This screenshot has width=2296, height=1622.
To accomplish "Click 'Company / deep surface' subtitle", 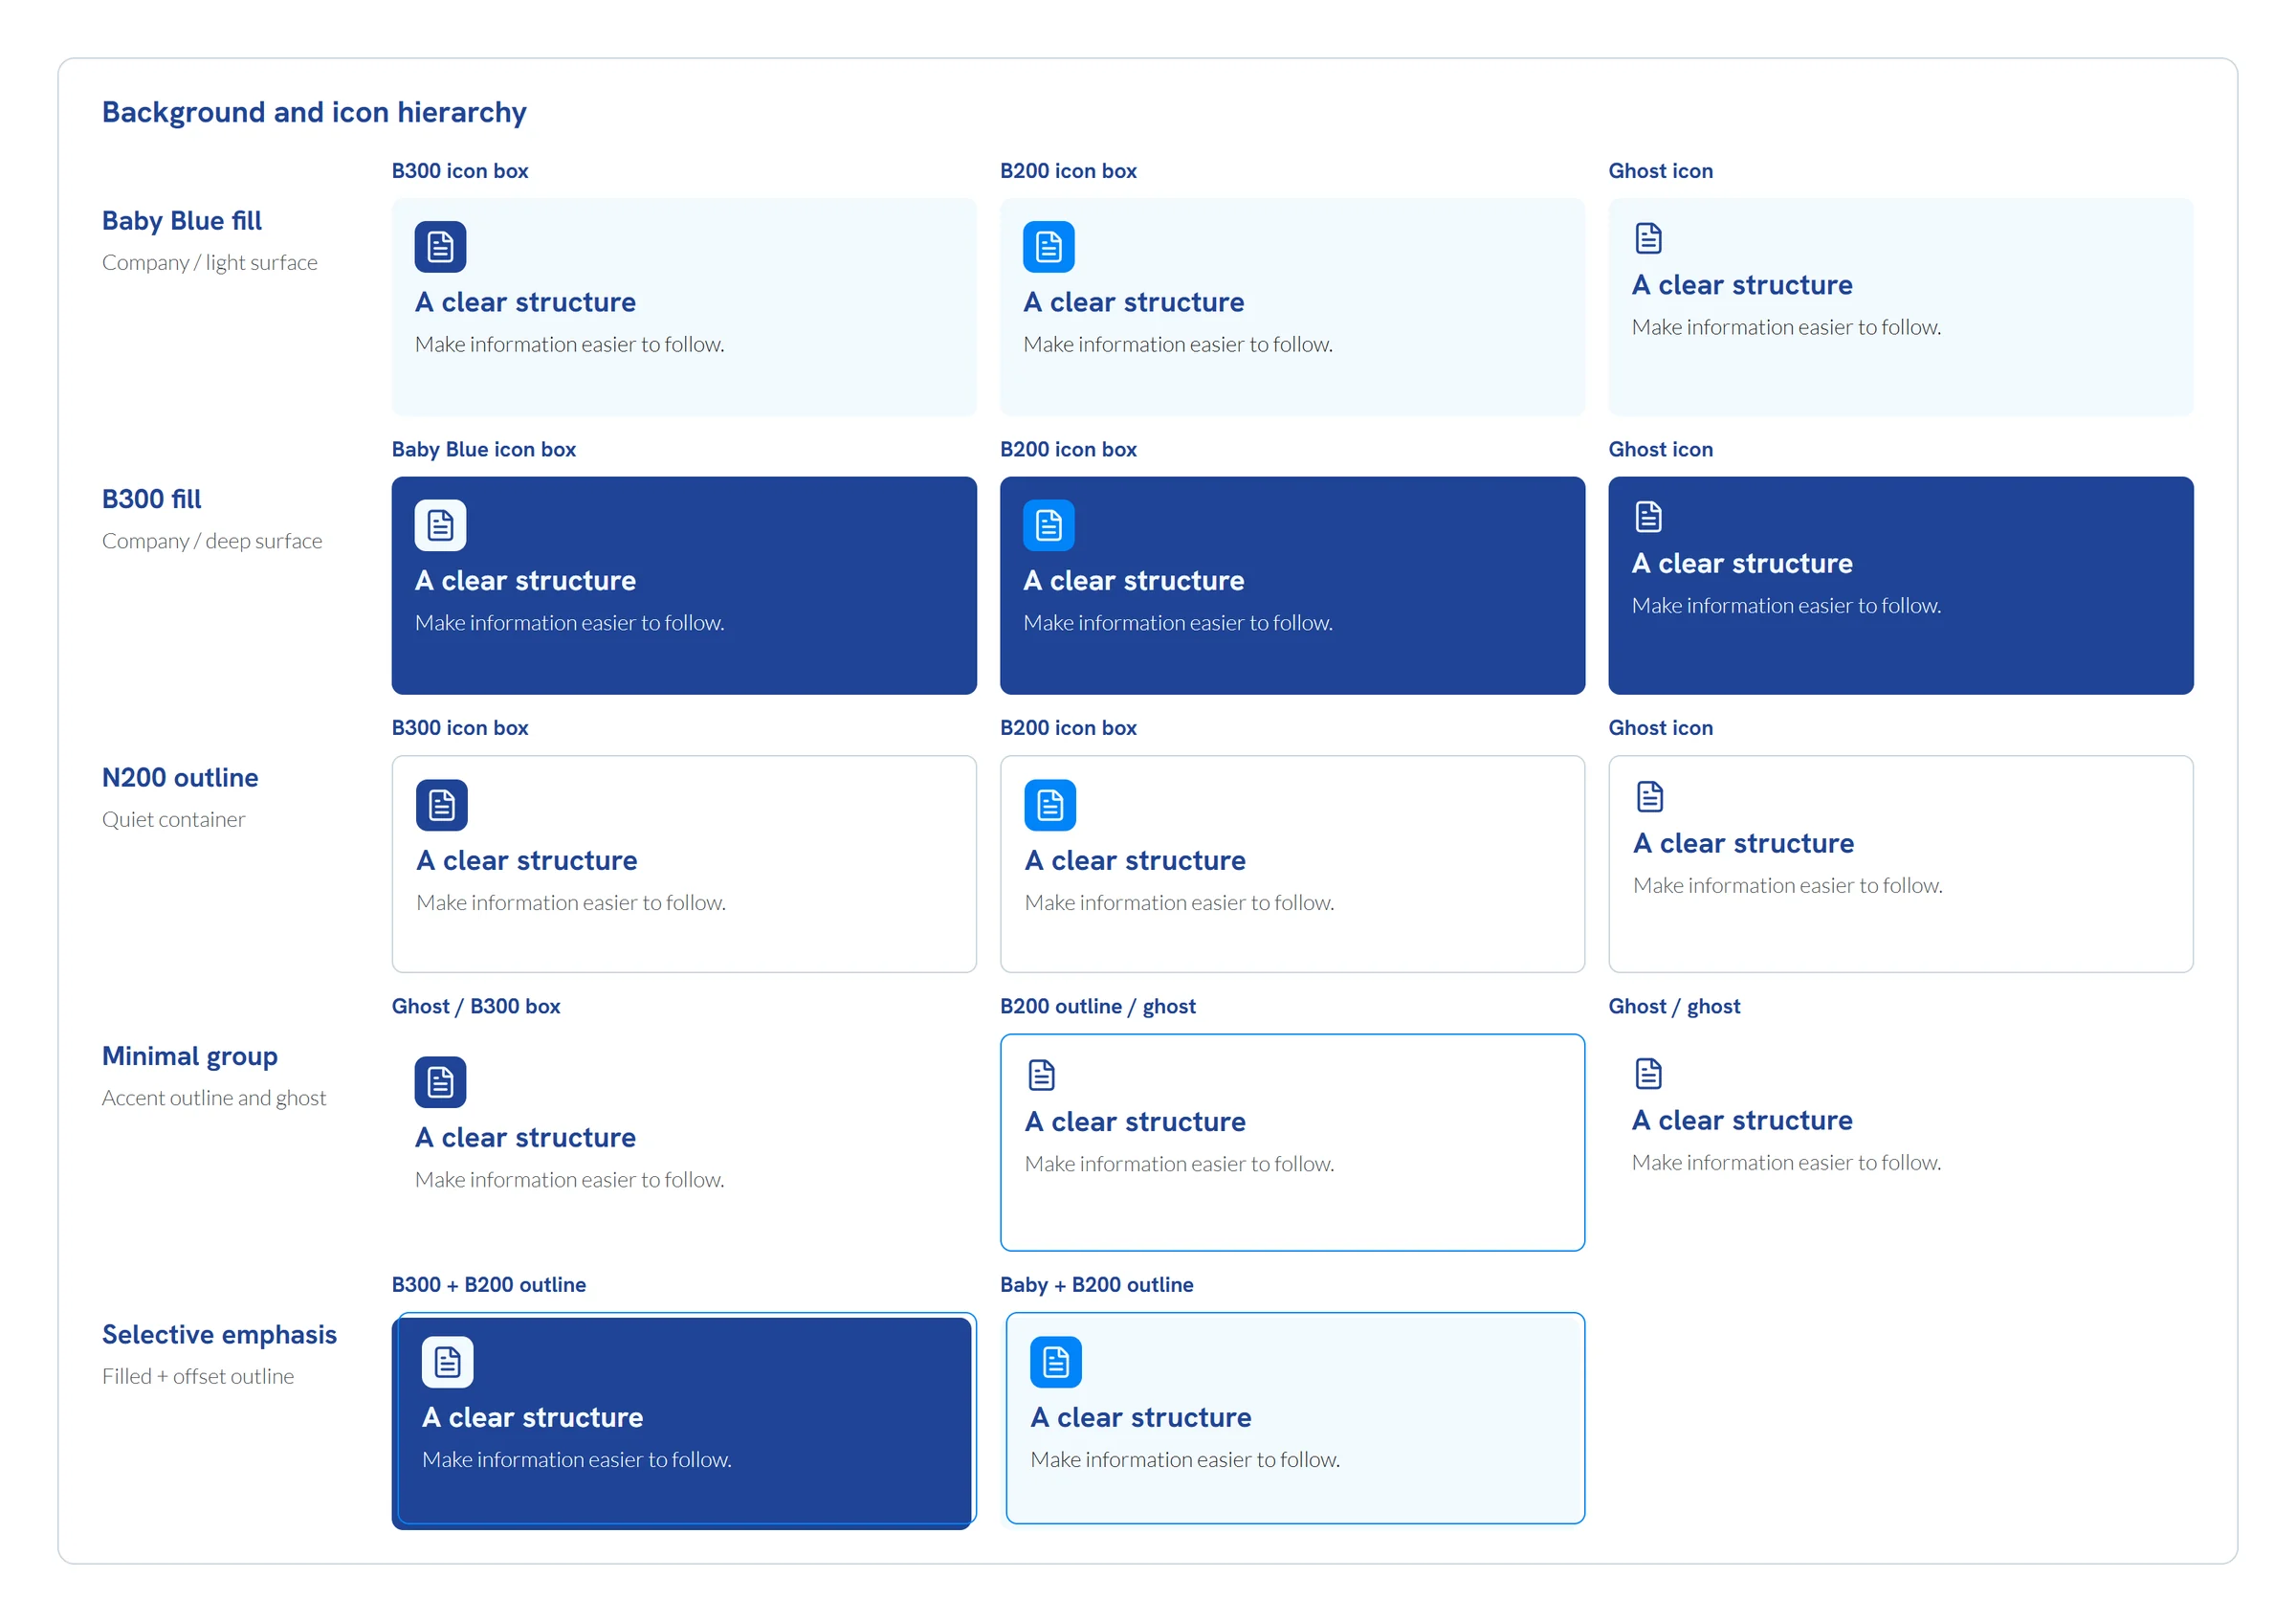I will point(212,541).
